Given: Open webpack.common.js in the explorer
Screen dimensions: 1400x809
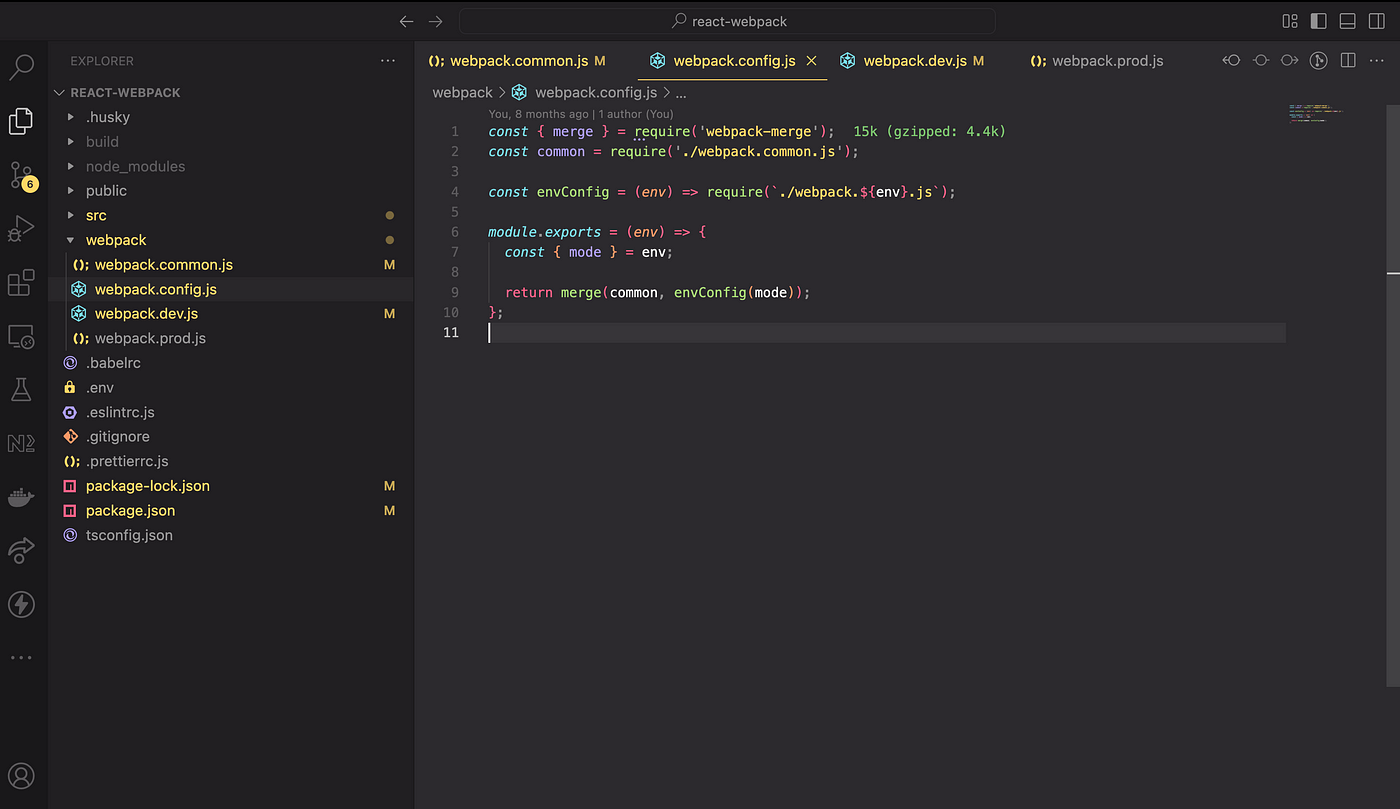Looking at the screenshot, I should click(231, 265).
